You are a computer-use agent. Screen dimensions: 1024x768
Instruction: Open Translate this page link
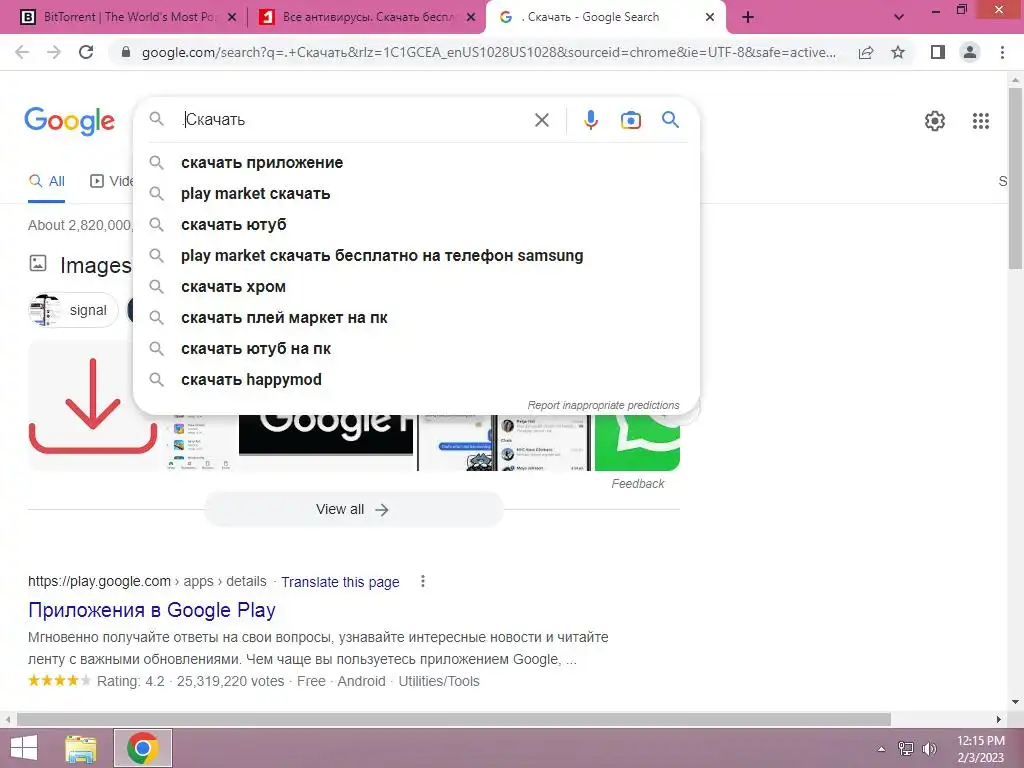(340, 582)
